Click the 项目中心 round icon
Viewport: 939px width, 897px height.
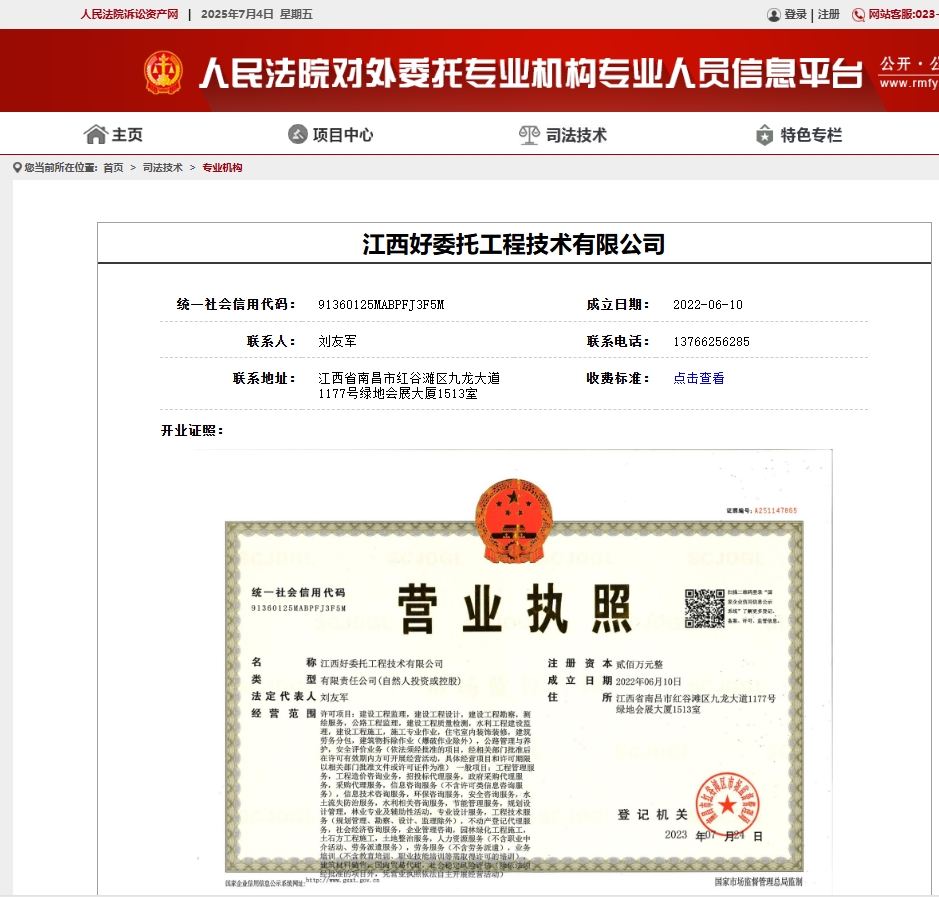pos(298,134)
